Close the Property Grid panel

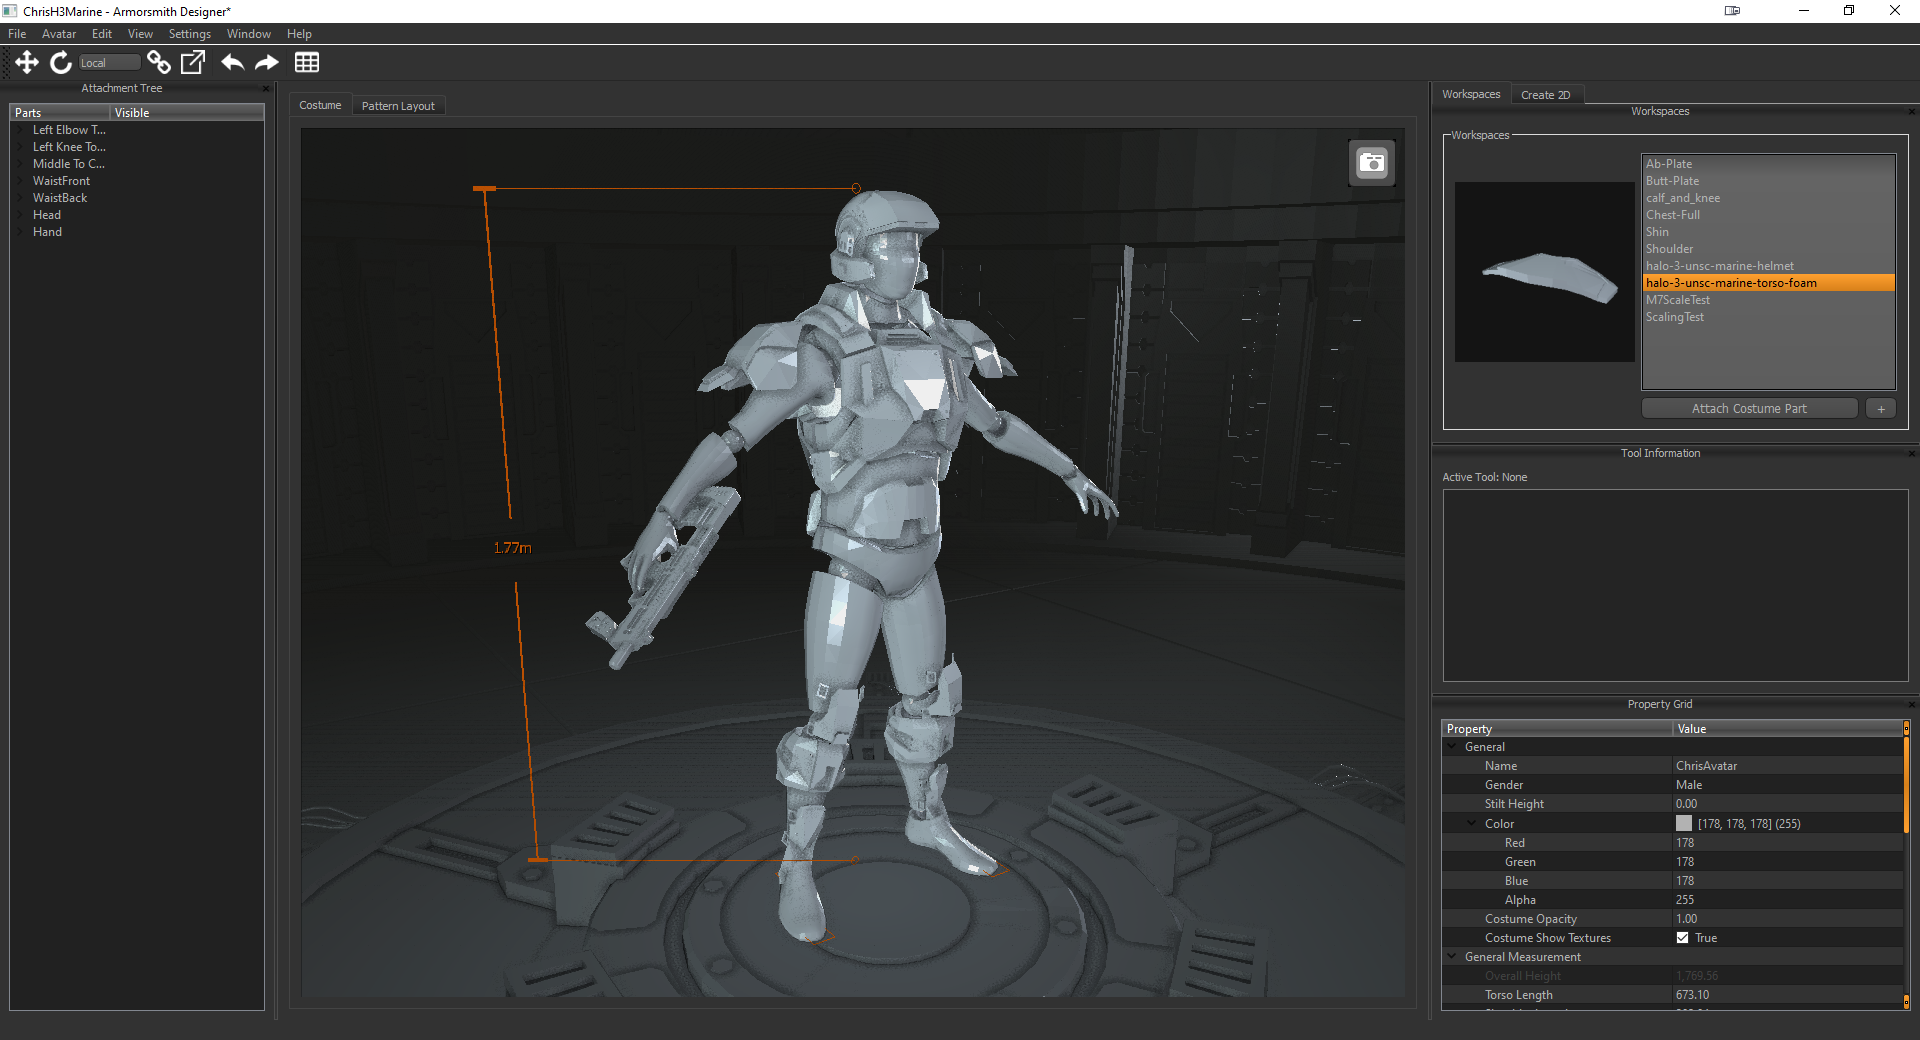(x=1912, y=704)
